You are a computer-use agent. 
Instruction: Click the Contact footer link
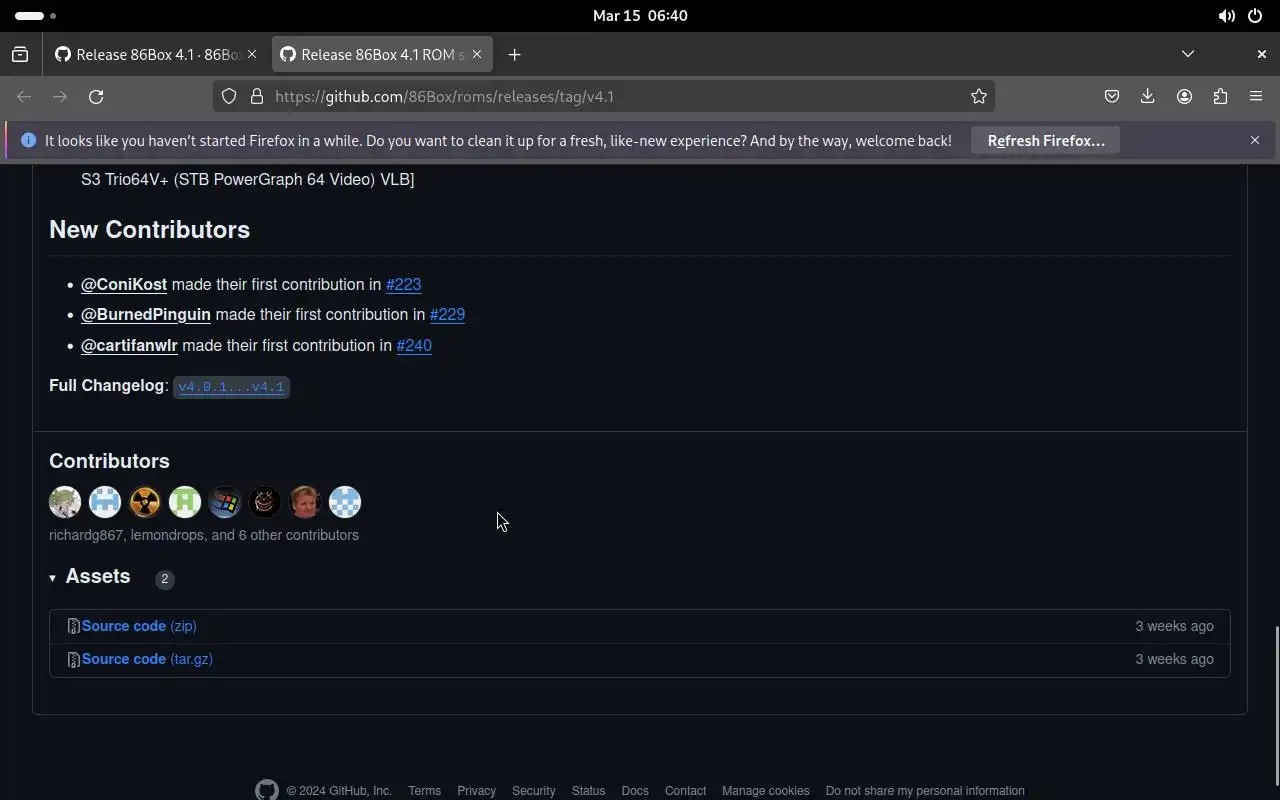click(685, 791)
